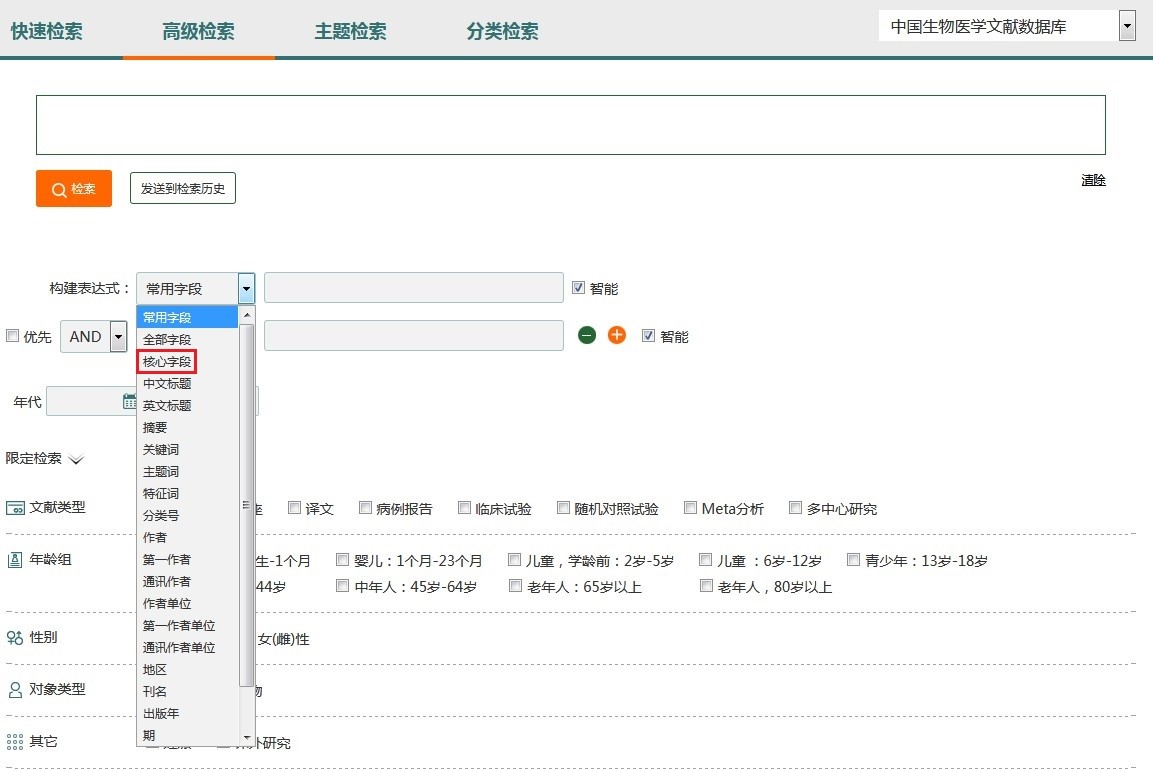Click the orange plus add-row icon
The height and width of the screenshot is (771, 1153).
pos(617,335)
